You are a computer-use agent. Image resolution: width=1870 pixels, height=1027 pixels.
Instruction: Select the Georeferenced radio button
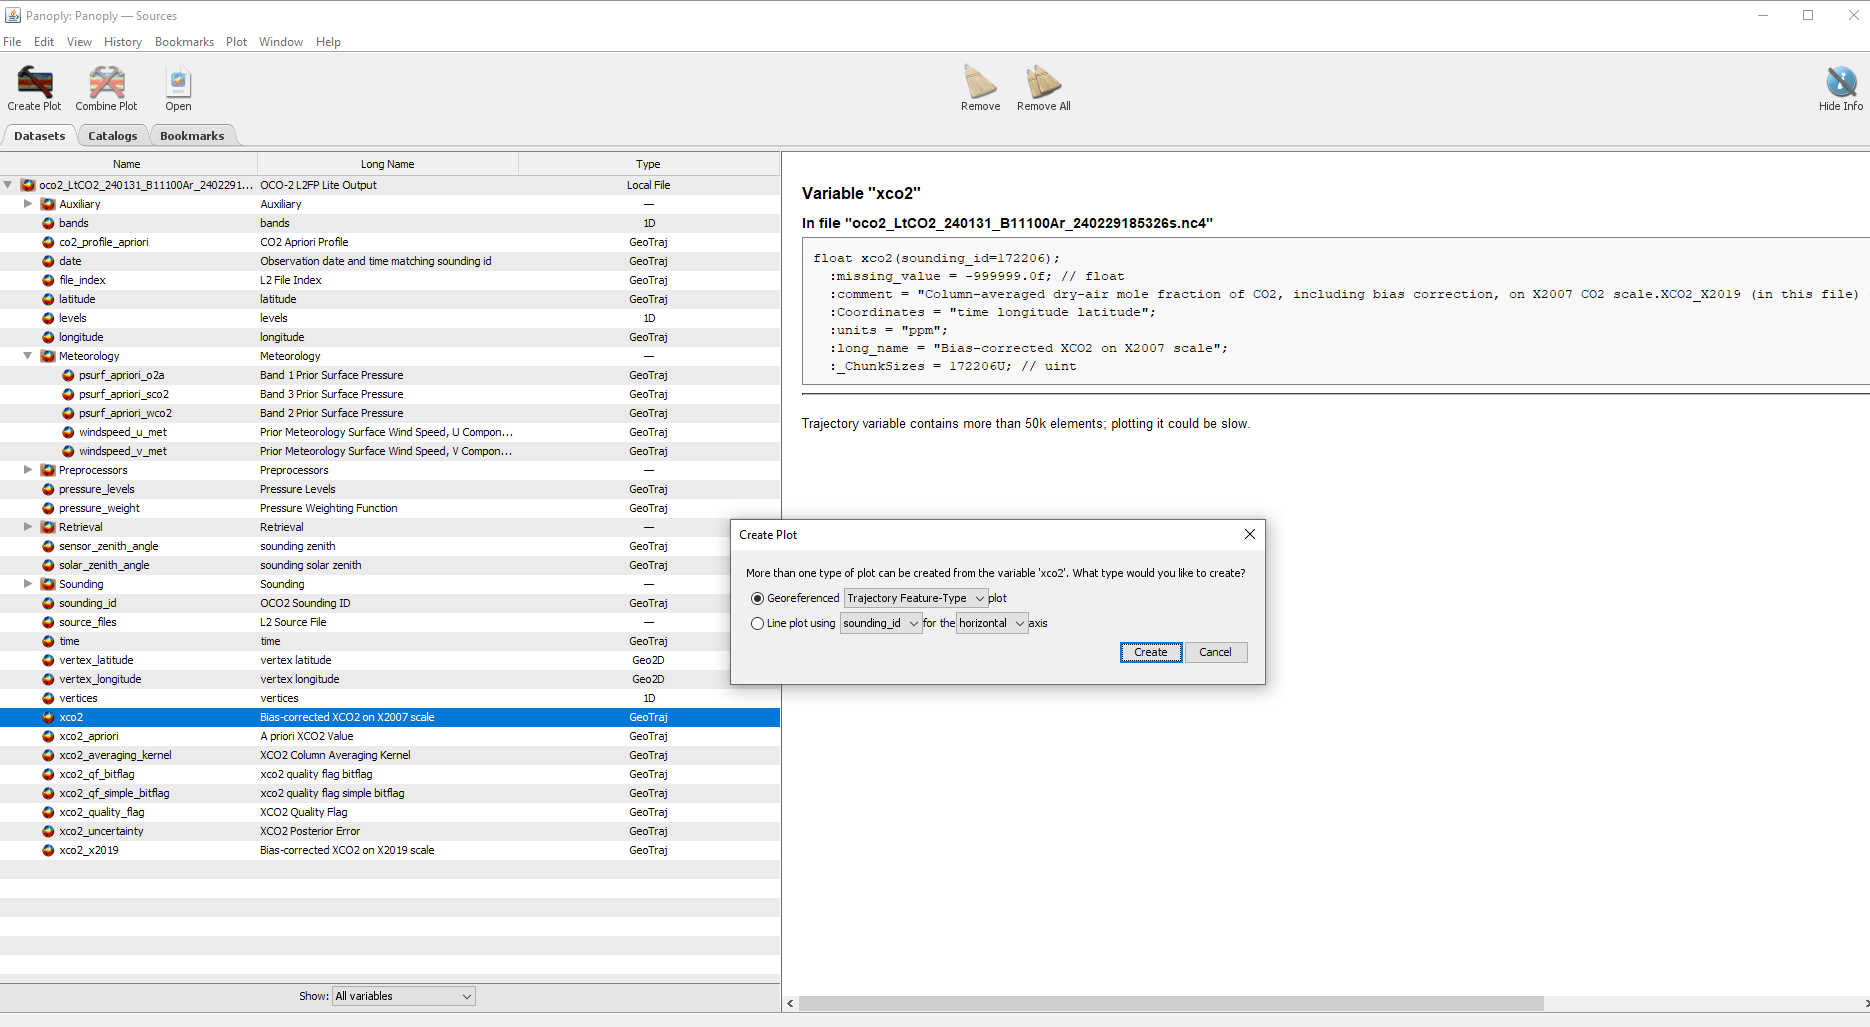tap(757, 598)
